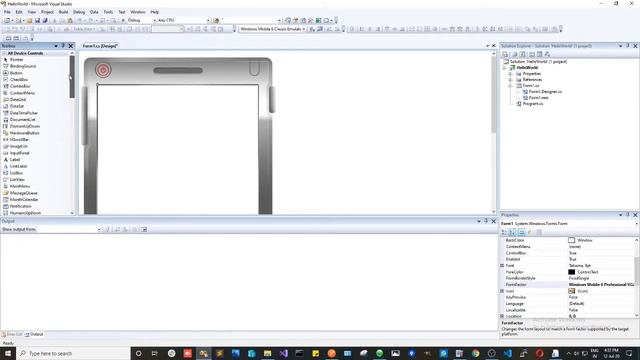
Task: Toggle Auto Hide pin on Solution Explorer
Action: click(628, 46)
